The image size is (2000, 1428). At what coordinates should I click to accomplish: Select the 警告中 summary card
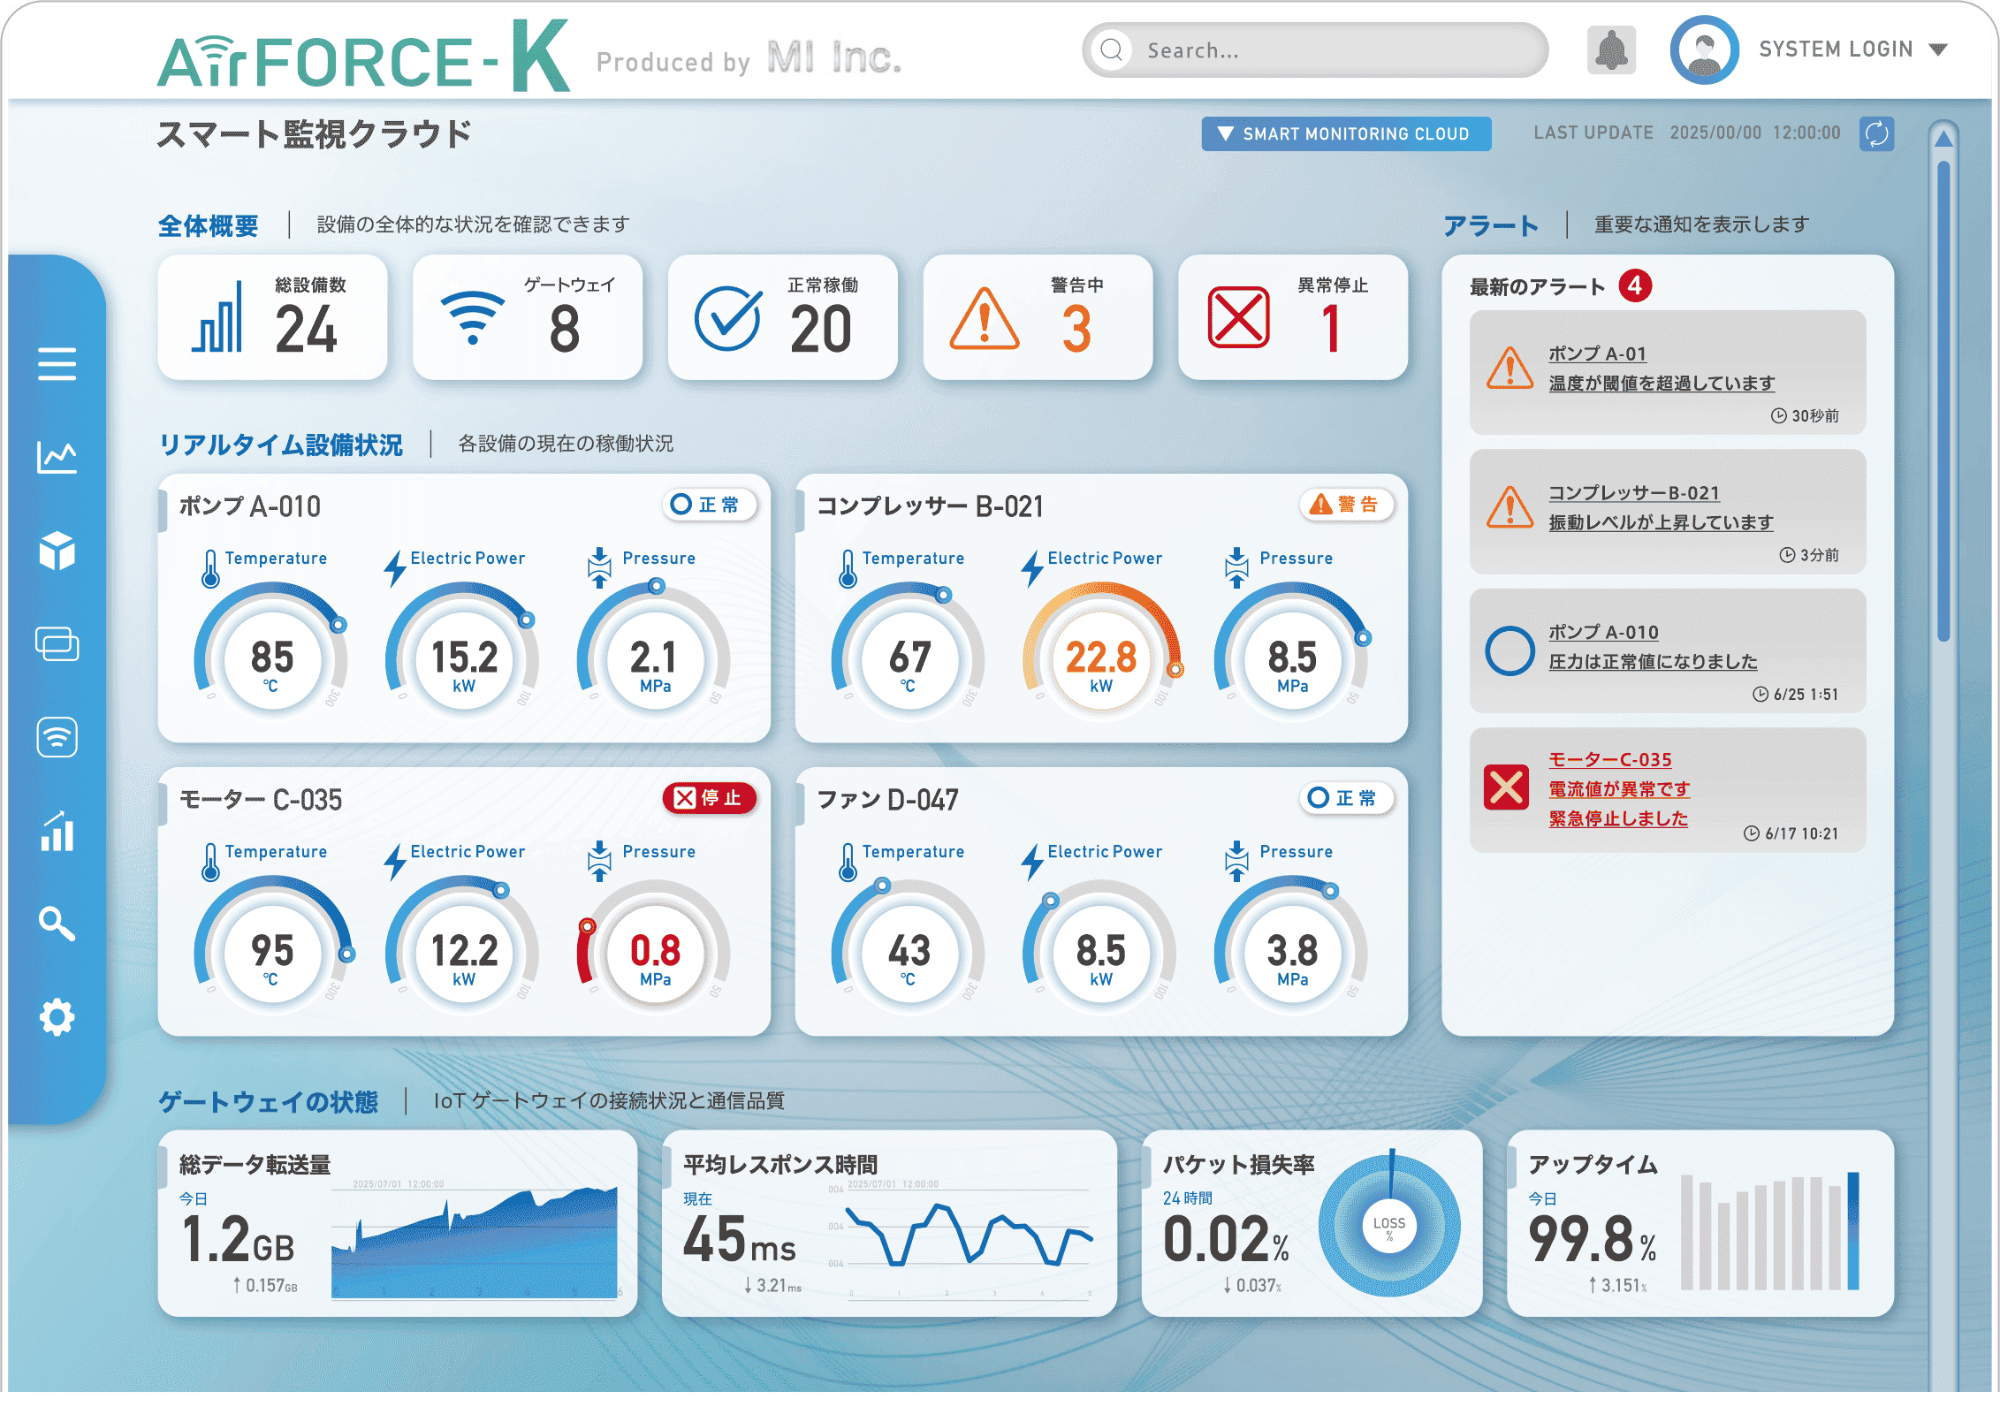tap(1037, 318)
